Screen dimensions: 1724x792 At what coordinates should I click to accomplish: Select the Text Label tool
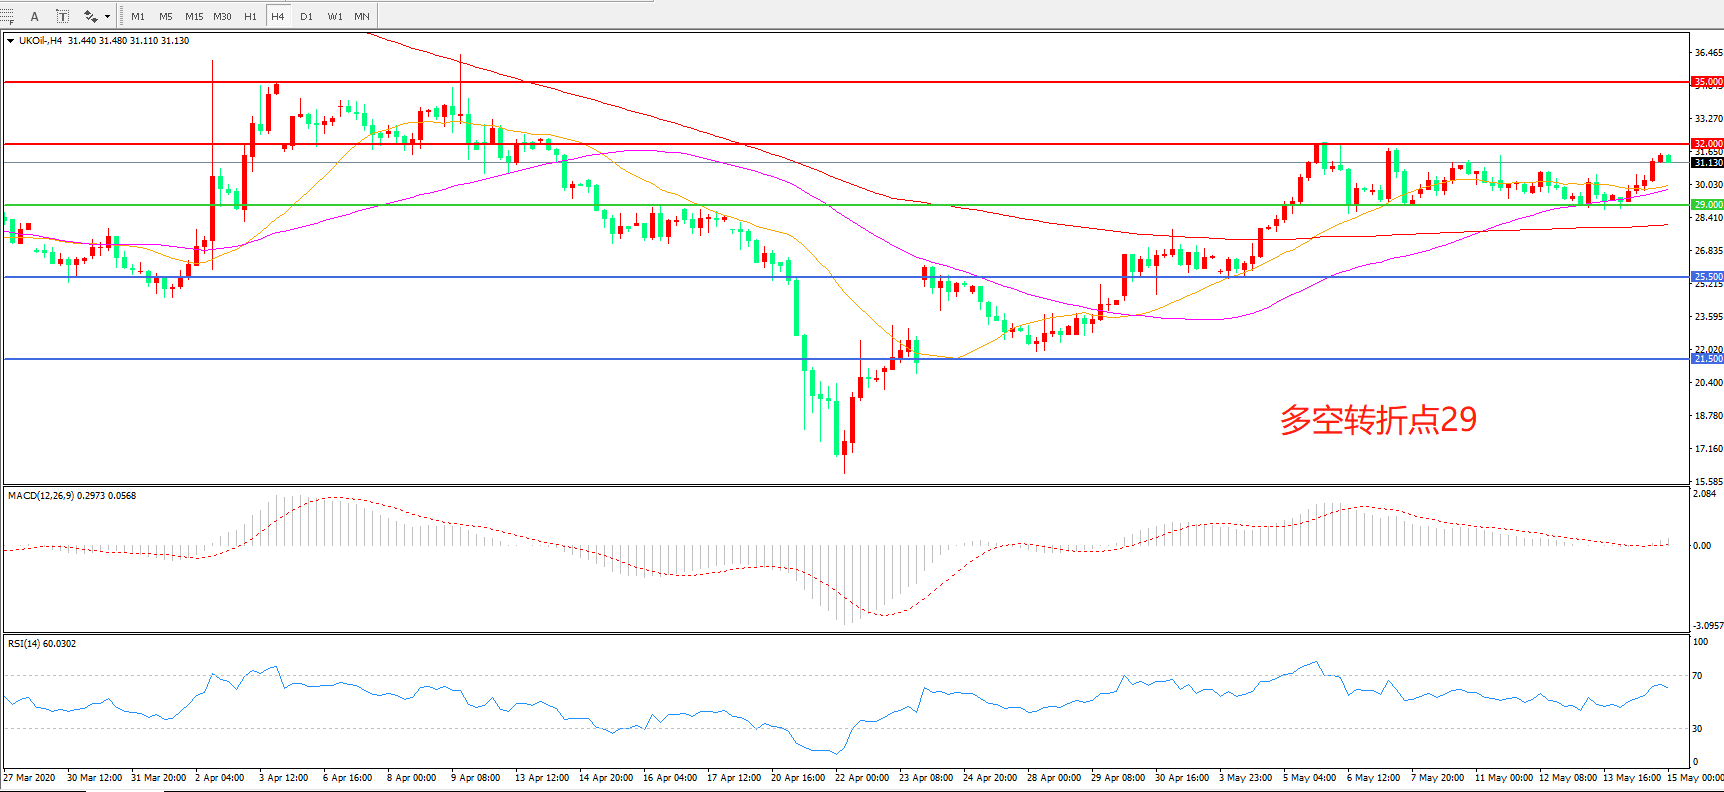pos(62,16)
